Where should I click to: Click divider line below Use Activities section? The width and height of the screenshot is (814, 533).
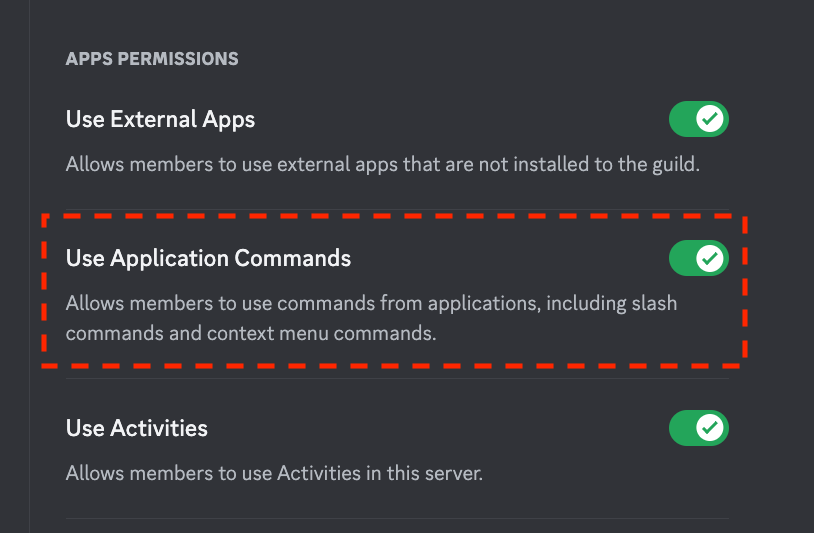coord(397,518)
